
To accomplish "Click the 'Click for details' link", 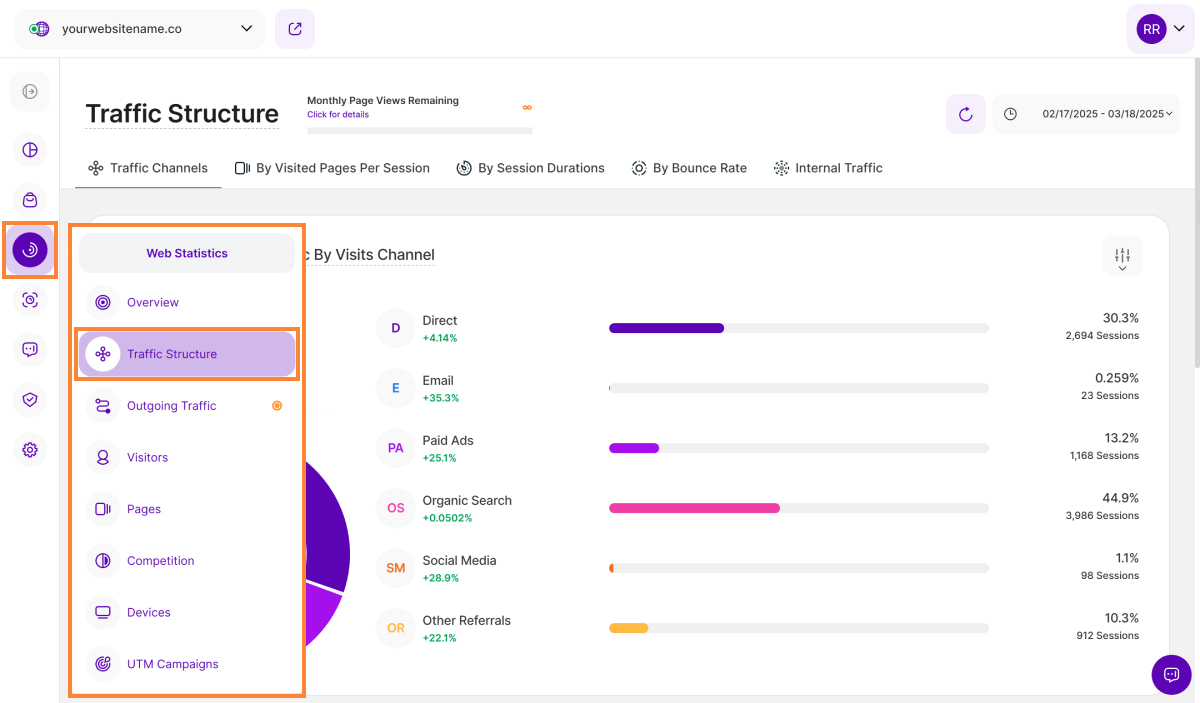I will click(x=338, y=115).
